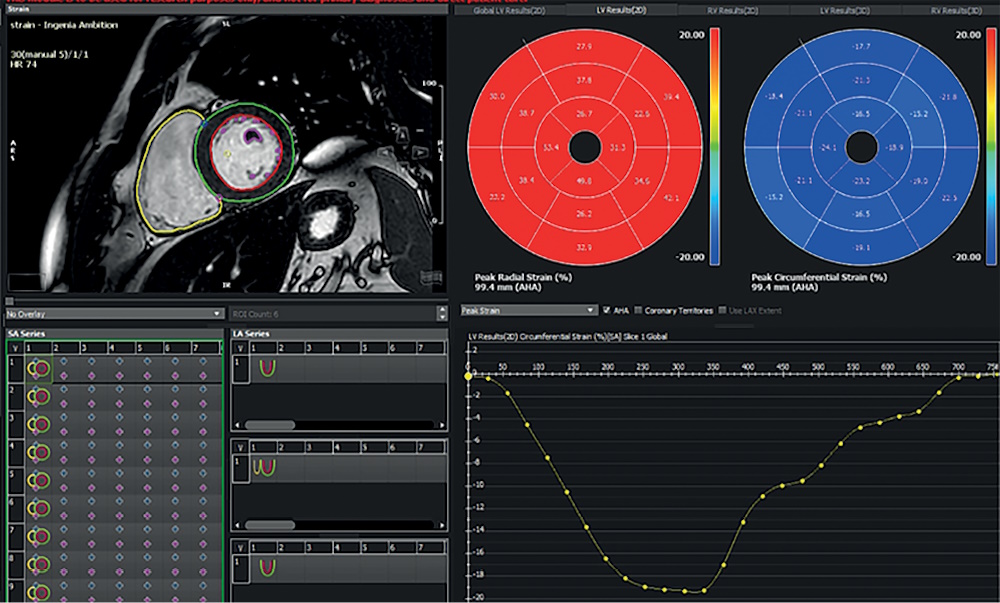Image resolution: width=1000 pixels, height=603 pixels.
Task: Click the ROI Count stepper arrows
Action: pos(442,313)
